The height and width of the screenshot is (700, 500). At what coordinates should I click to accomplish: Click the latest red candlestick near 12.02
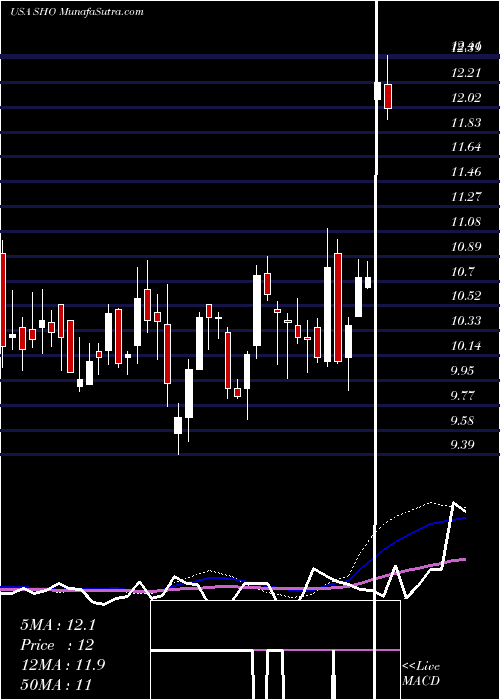click(388, 96)
